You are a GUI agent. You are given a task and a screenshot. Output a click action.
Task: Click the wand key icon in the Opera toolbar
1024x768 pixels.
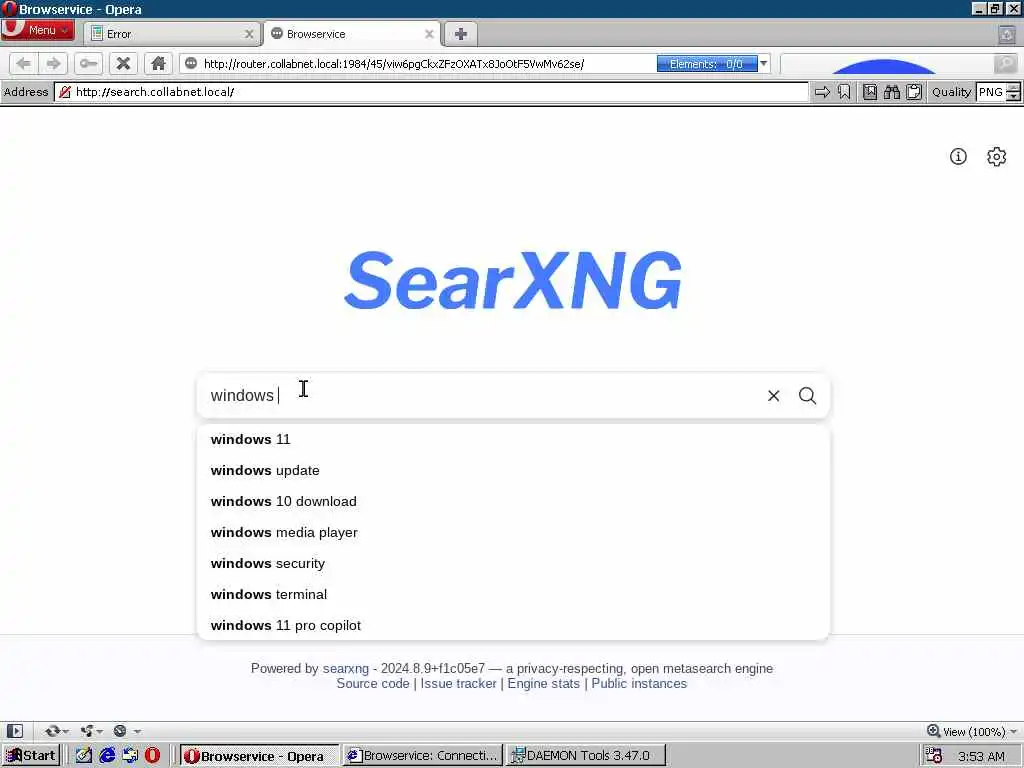tap(88, 63)
